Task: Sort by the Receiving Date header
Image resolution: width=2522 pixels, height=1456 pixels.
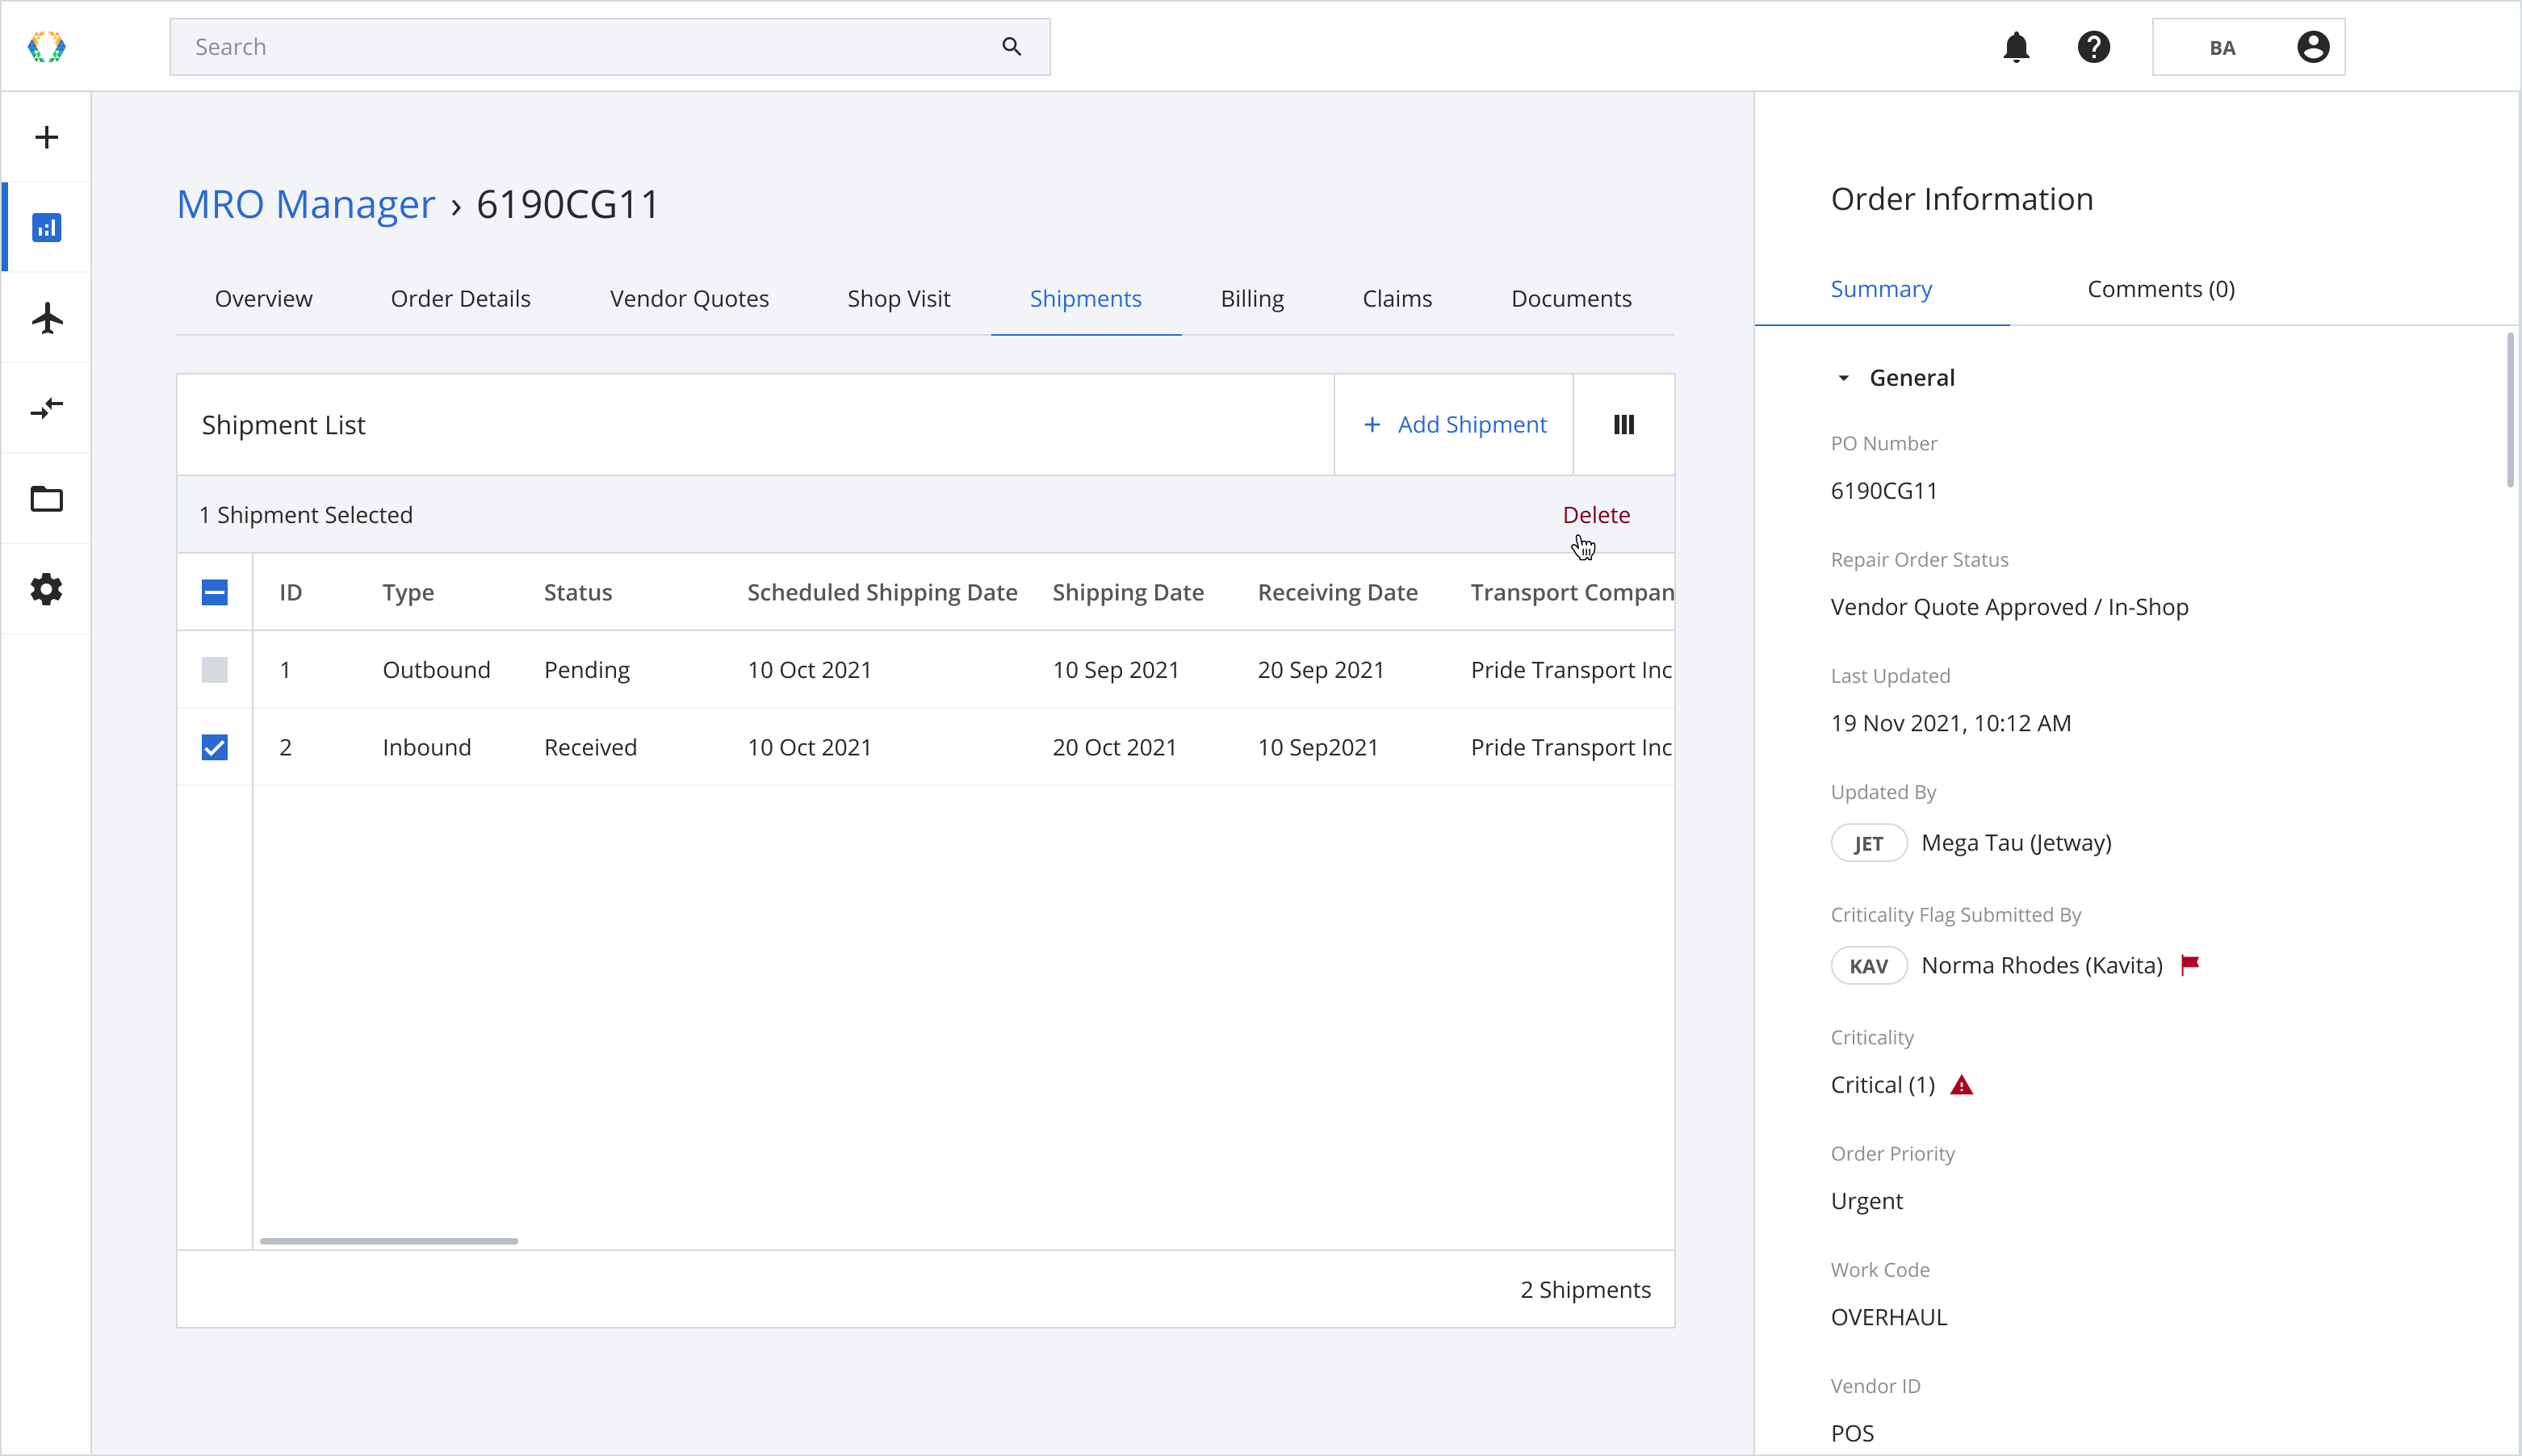Action: pyautogui.click(x=1337, y=593)
